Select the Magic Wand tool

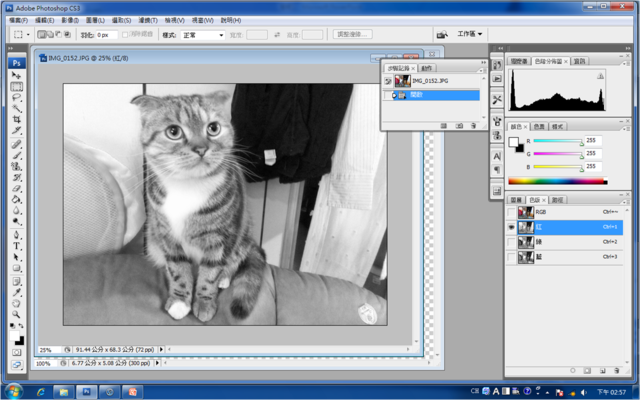(16, 108)
